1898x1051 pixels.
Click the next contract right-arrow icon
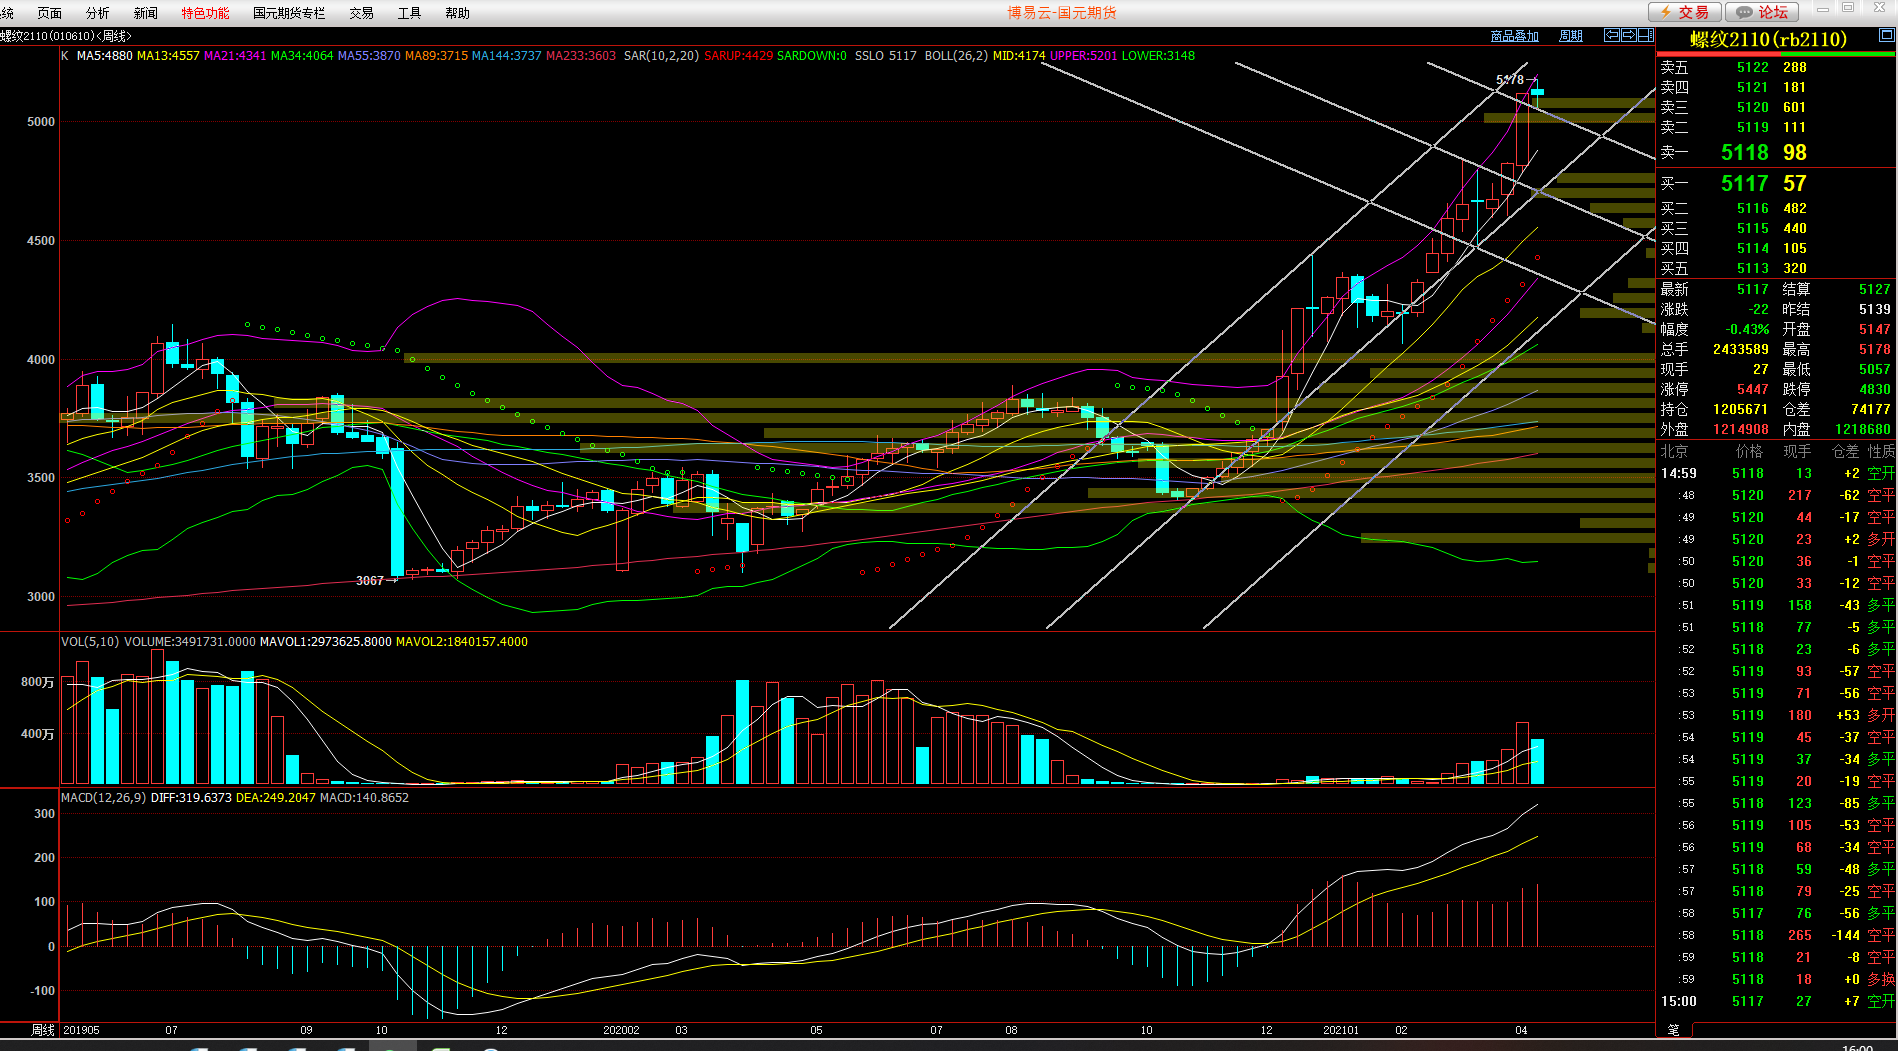point(1628,35)
